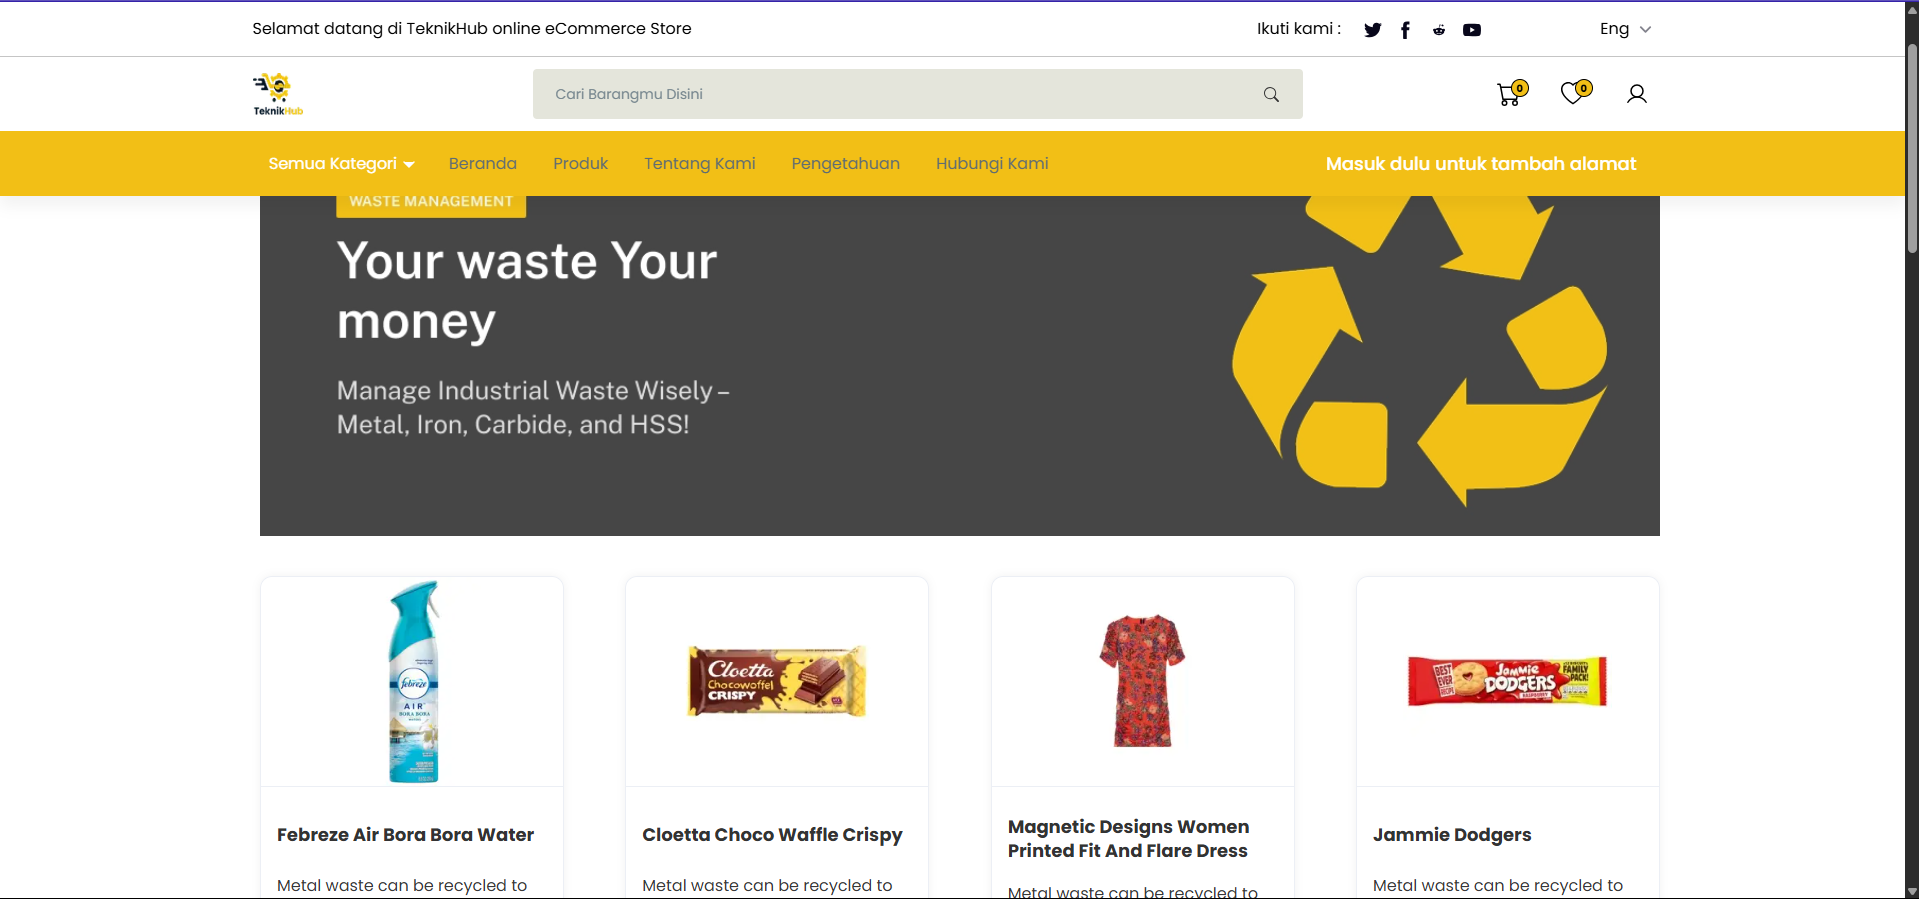Go to the Beranda menu item

[x=482, y=164]
